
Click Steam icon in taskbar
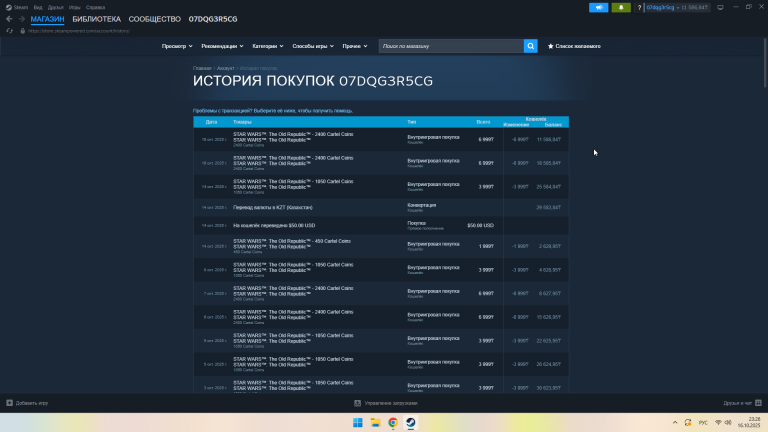410,423
